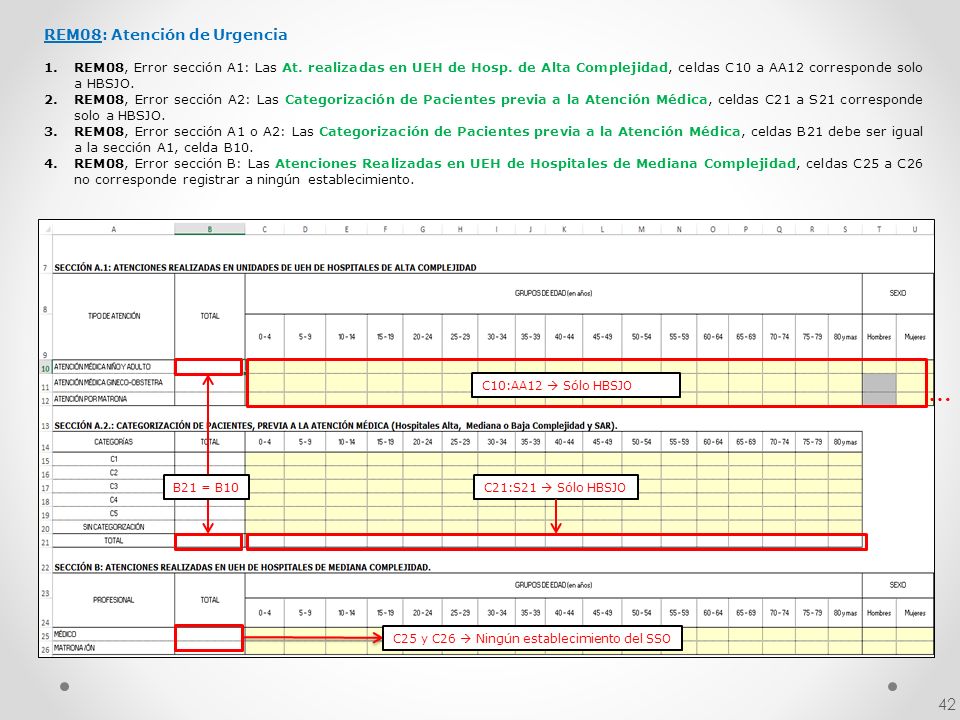Click the grey Hombres cell for Gineco-Obstetra row

coord(879,383)
